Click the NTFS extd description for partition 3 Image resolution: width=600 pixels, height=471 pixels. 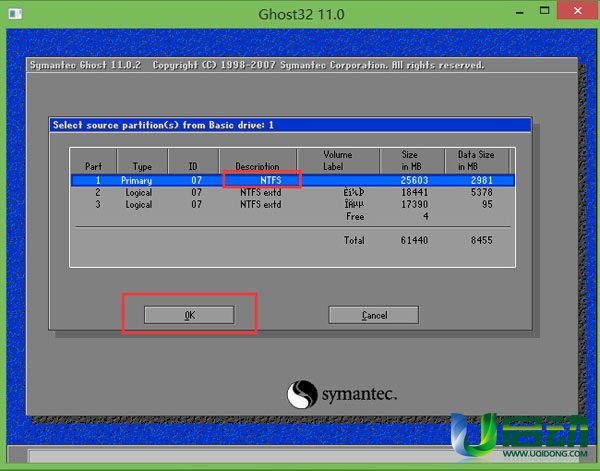pos(261,204)
